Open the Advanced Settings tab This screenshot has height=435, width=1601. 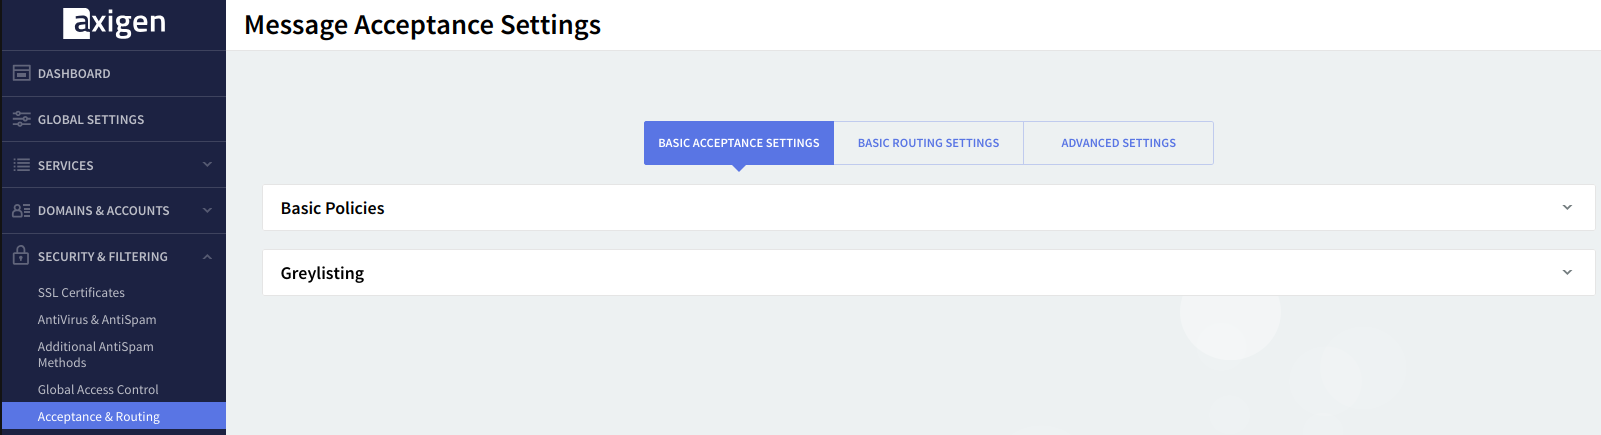tap(1118, 143)
